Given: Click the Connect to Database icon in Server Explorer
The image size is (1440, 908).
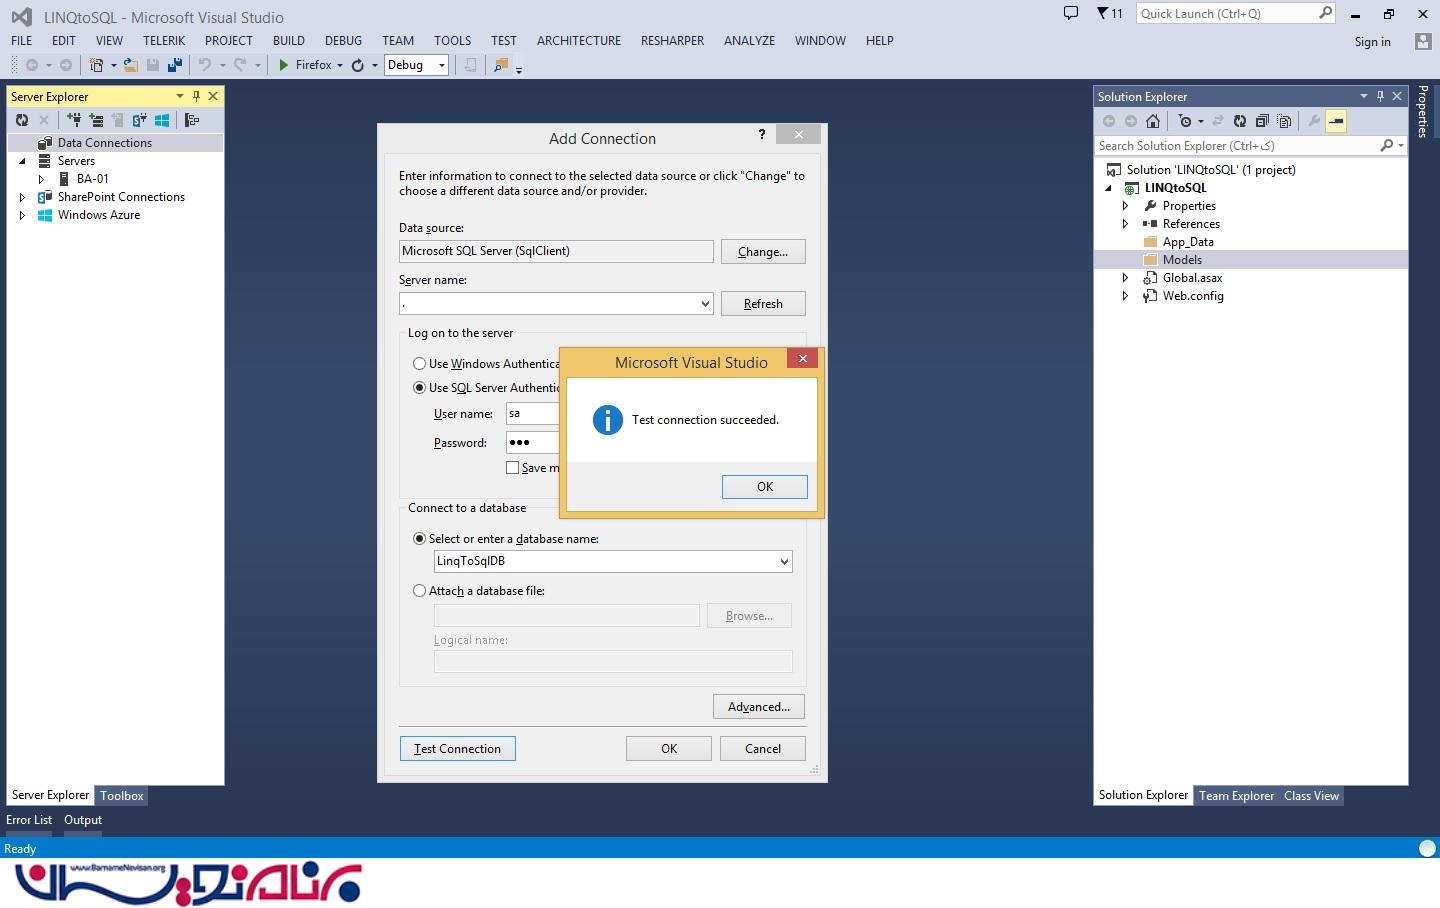Looking at the screenshot, I should coord(74,120).
